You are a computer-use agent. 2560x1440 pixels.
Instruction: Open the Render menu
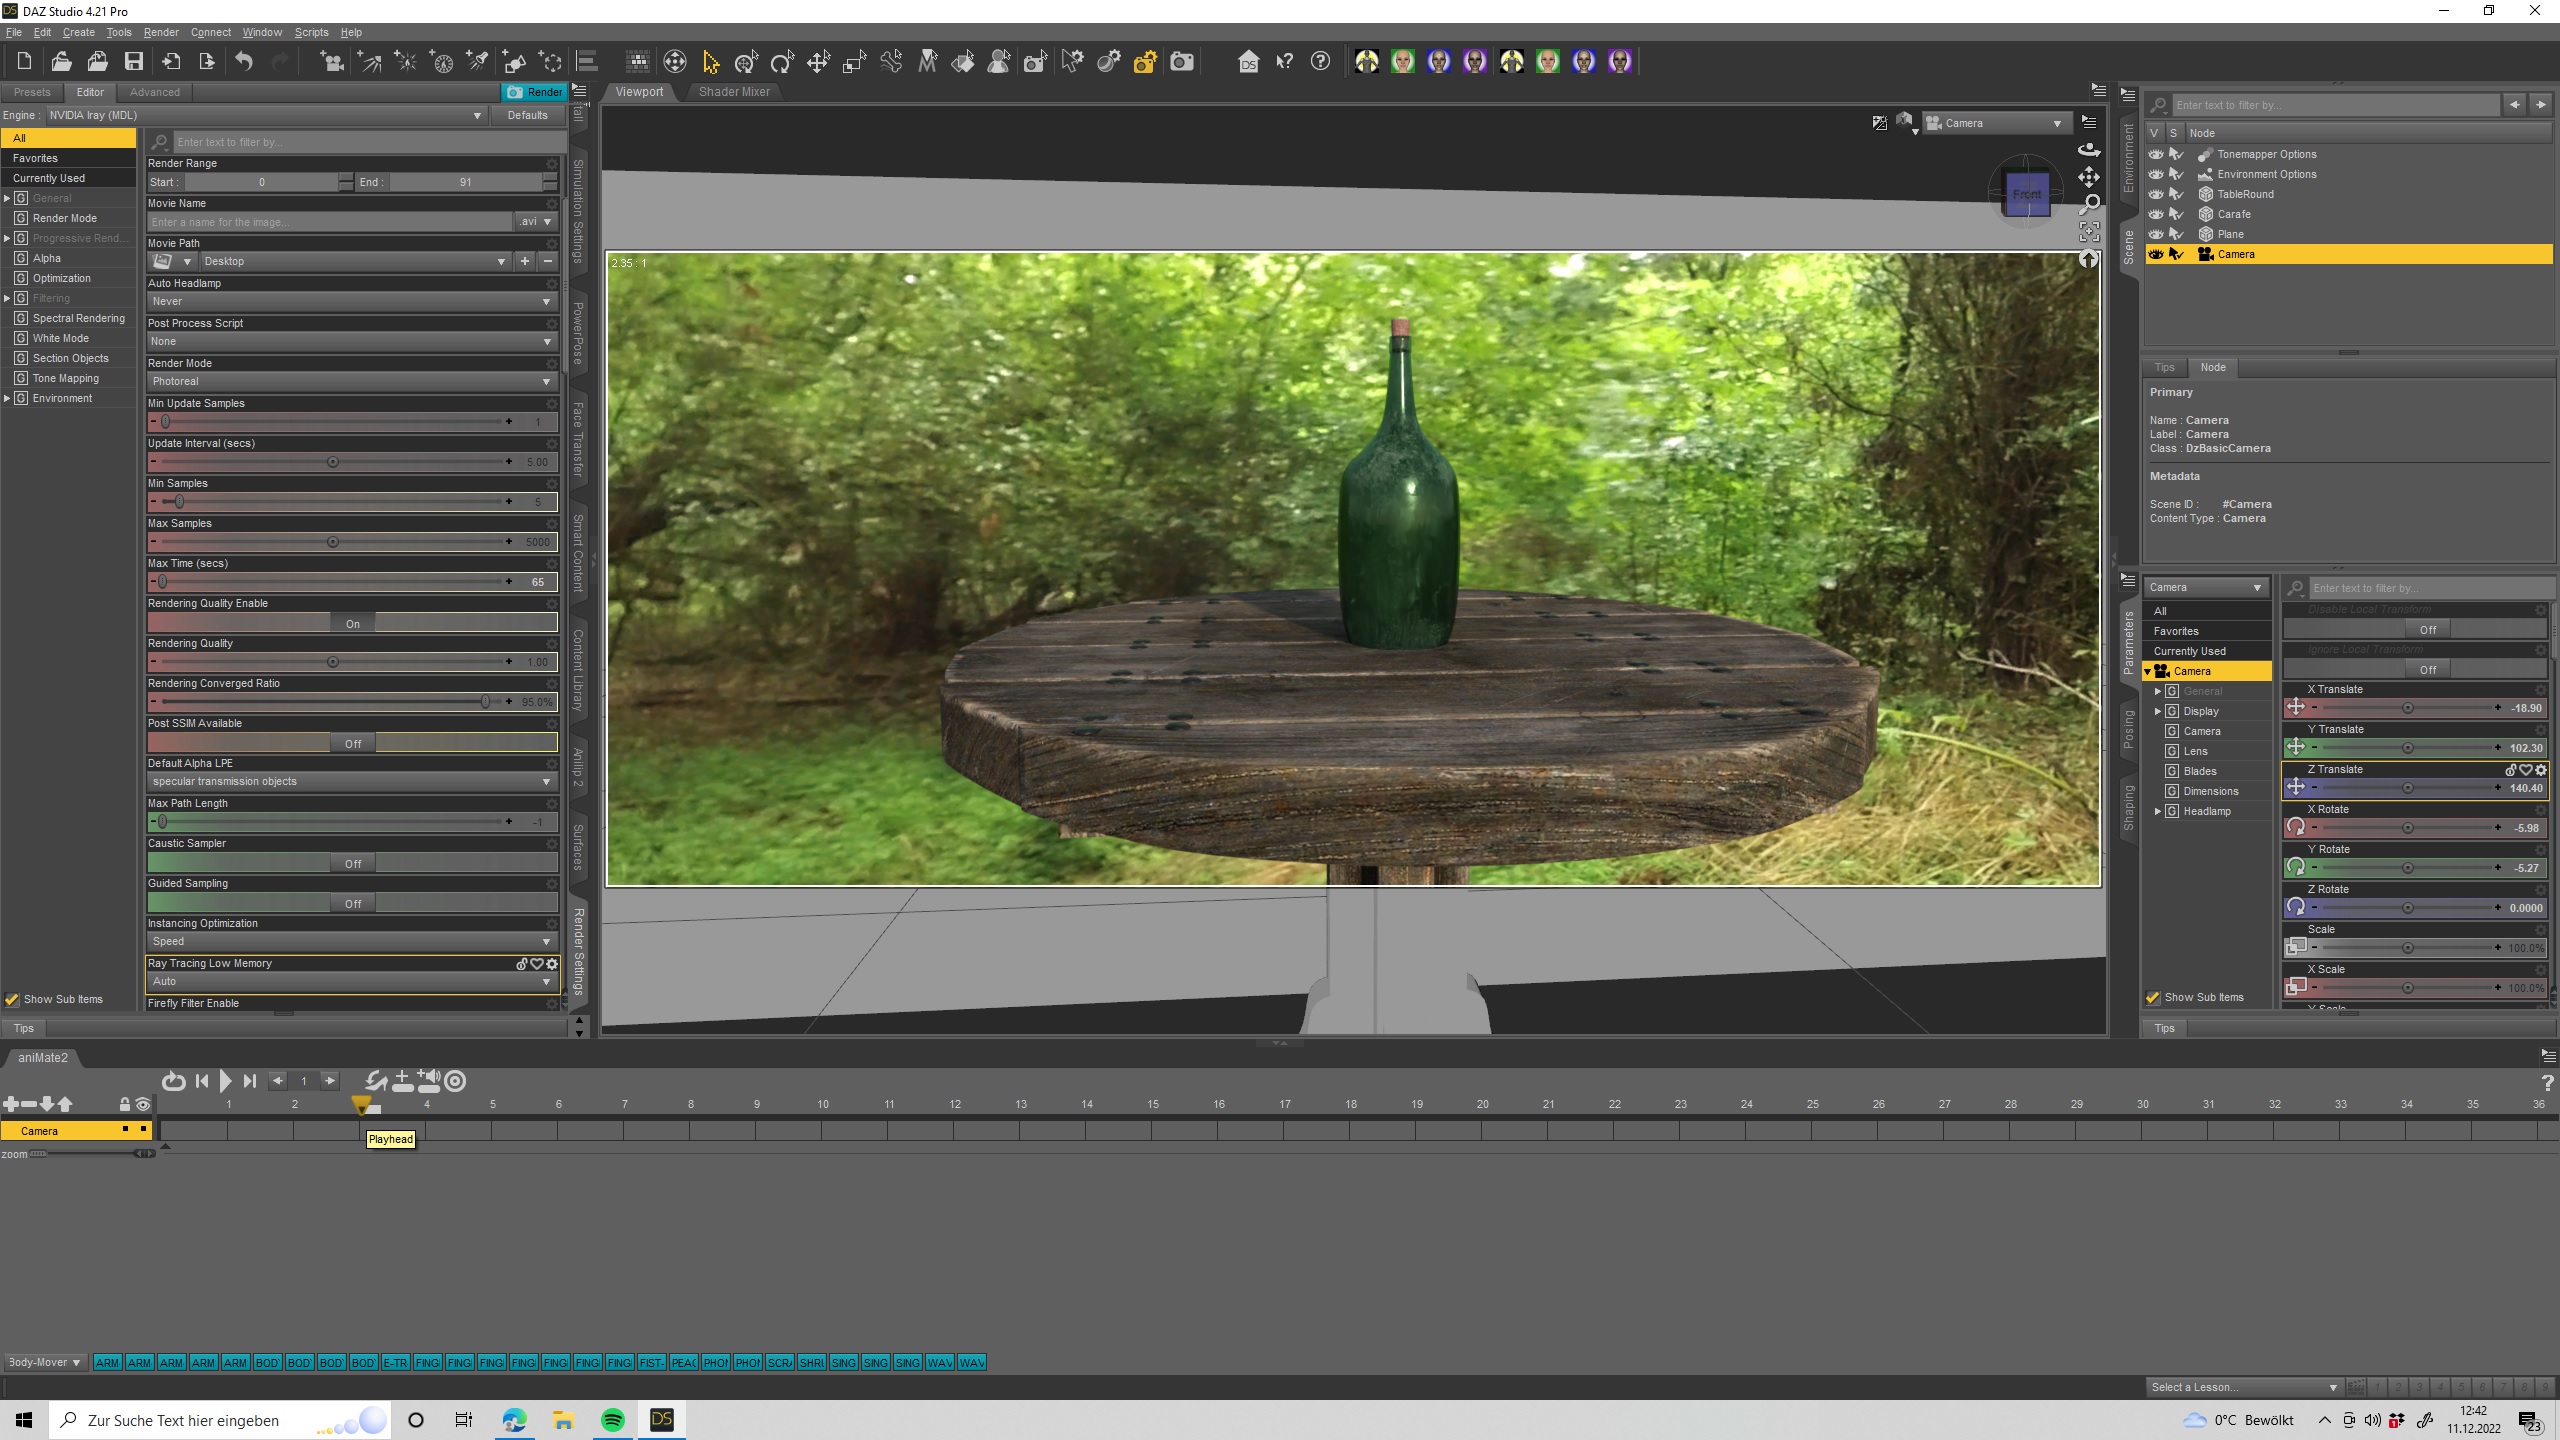click(x=160, y=32)
